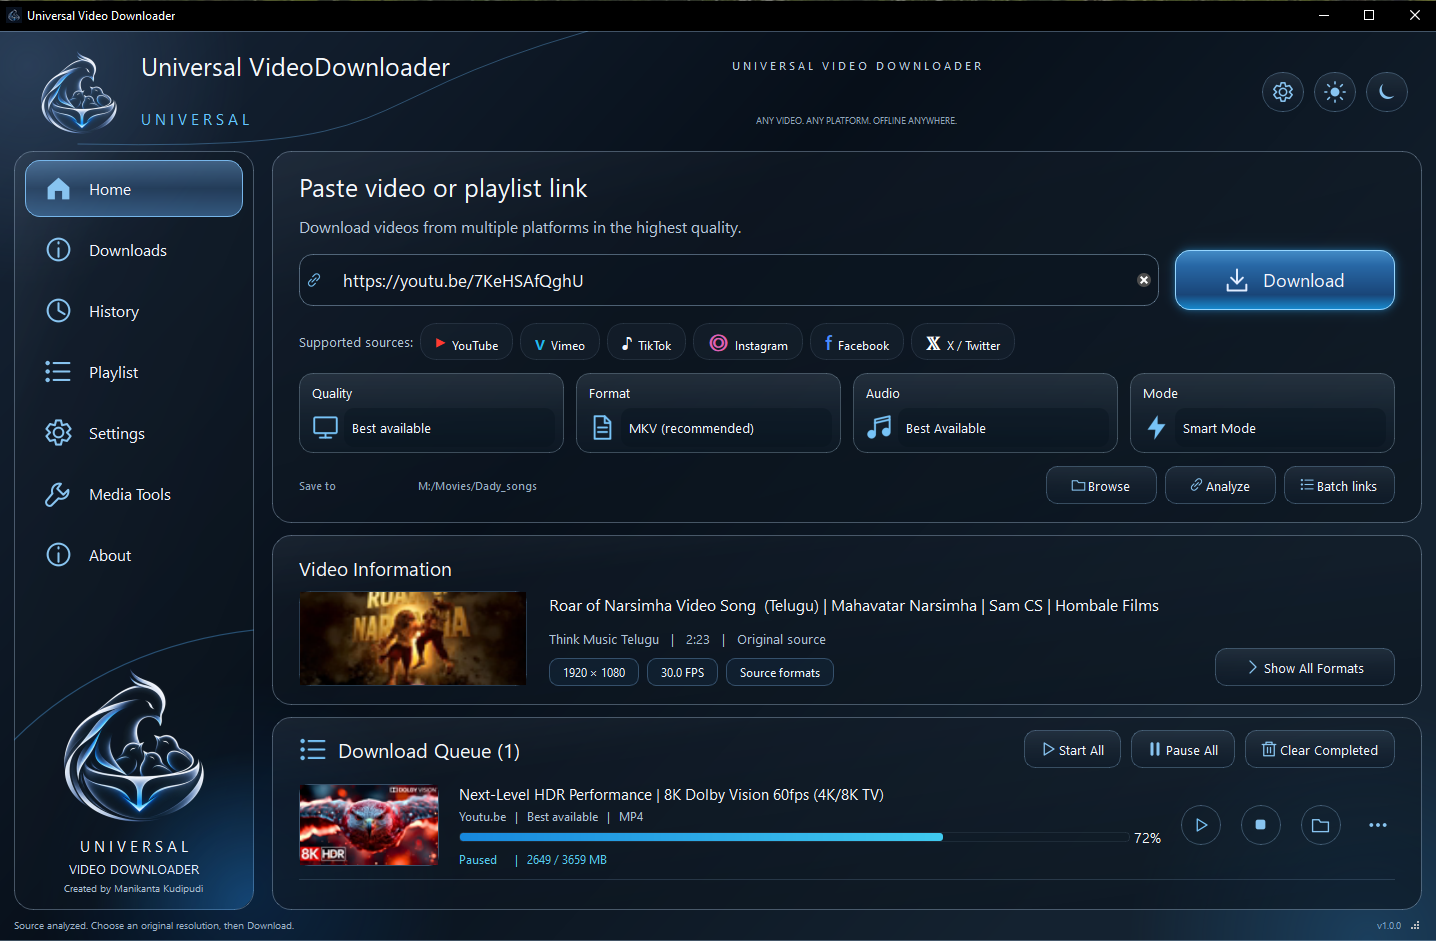Open the download folder for queued item
Screen dimensions: 1436x941
click(1321, 825)
